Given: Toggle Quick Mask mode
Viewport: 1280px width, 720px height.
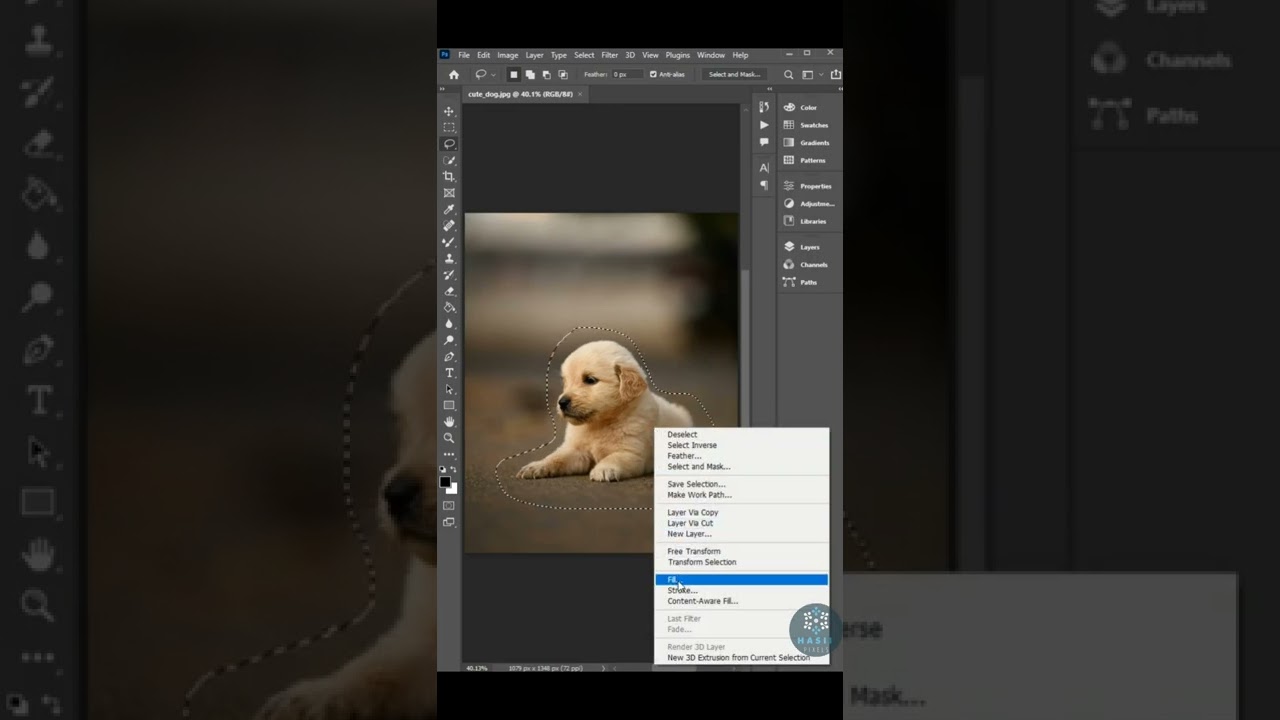Looking at the screenshot, I should (449, 506).
